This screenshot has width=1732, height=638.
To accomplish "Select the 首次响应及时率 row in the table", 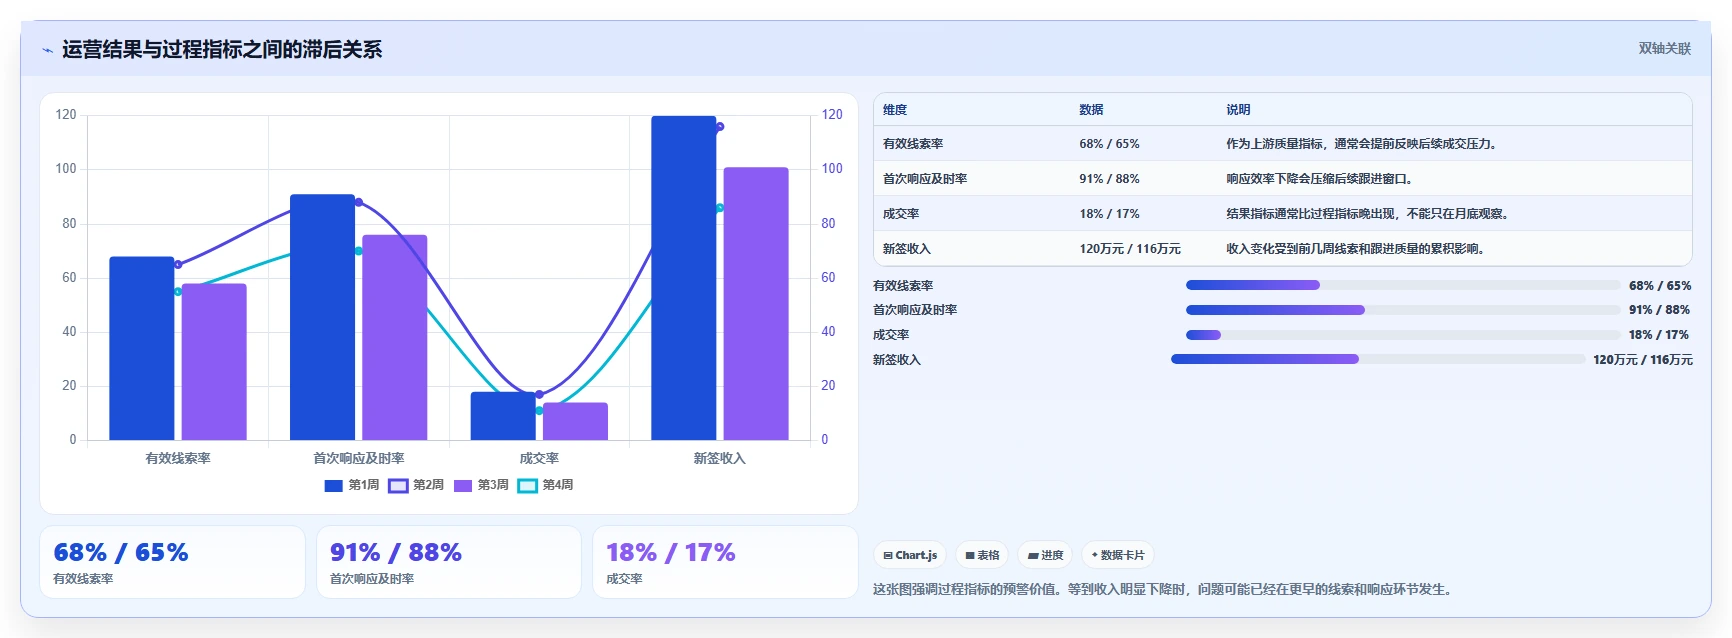I will tap(1283, 179).
